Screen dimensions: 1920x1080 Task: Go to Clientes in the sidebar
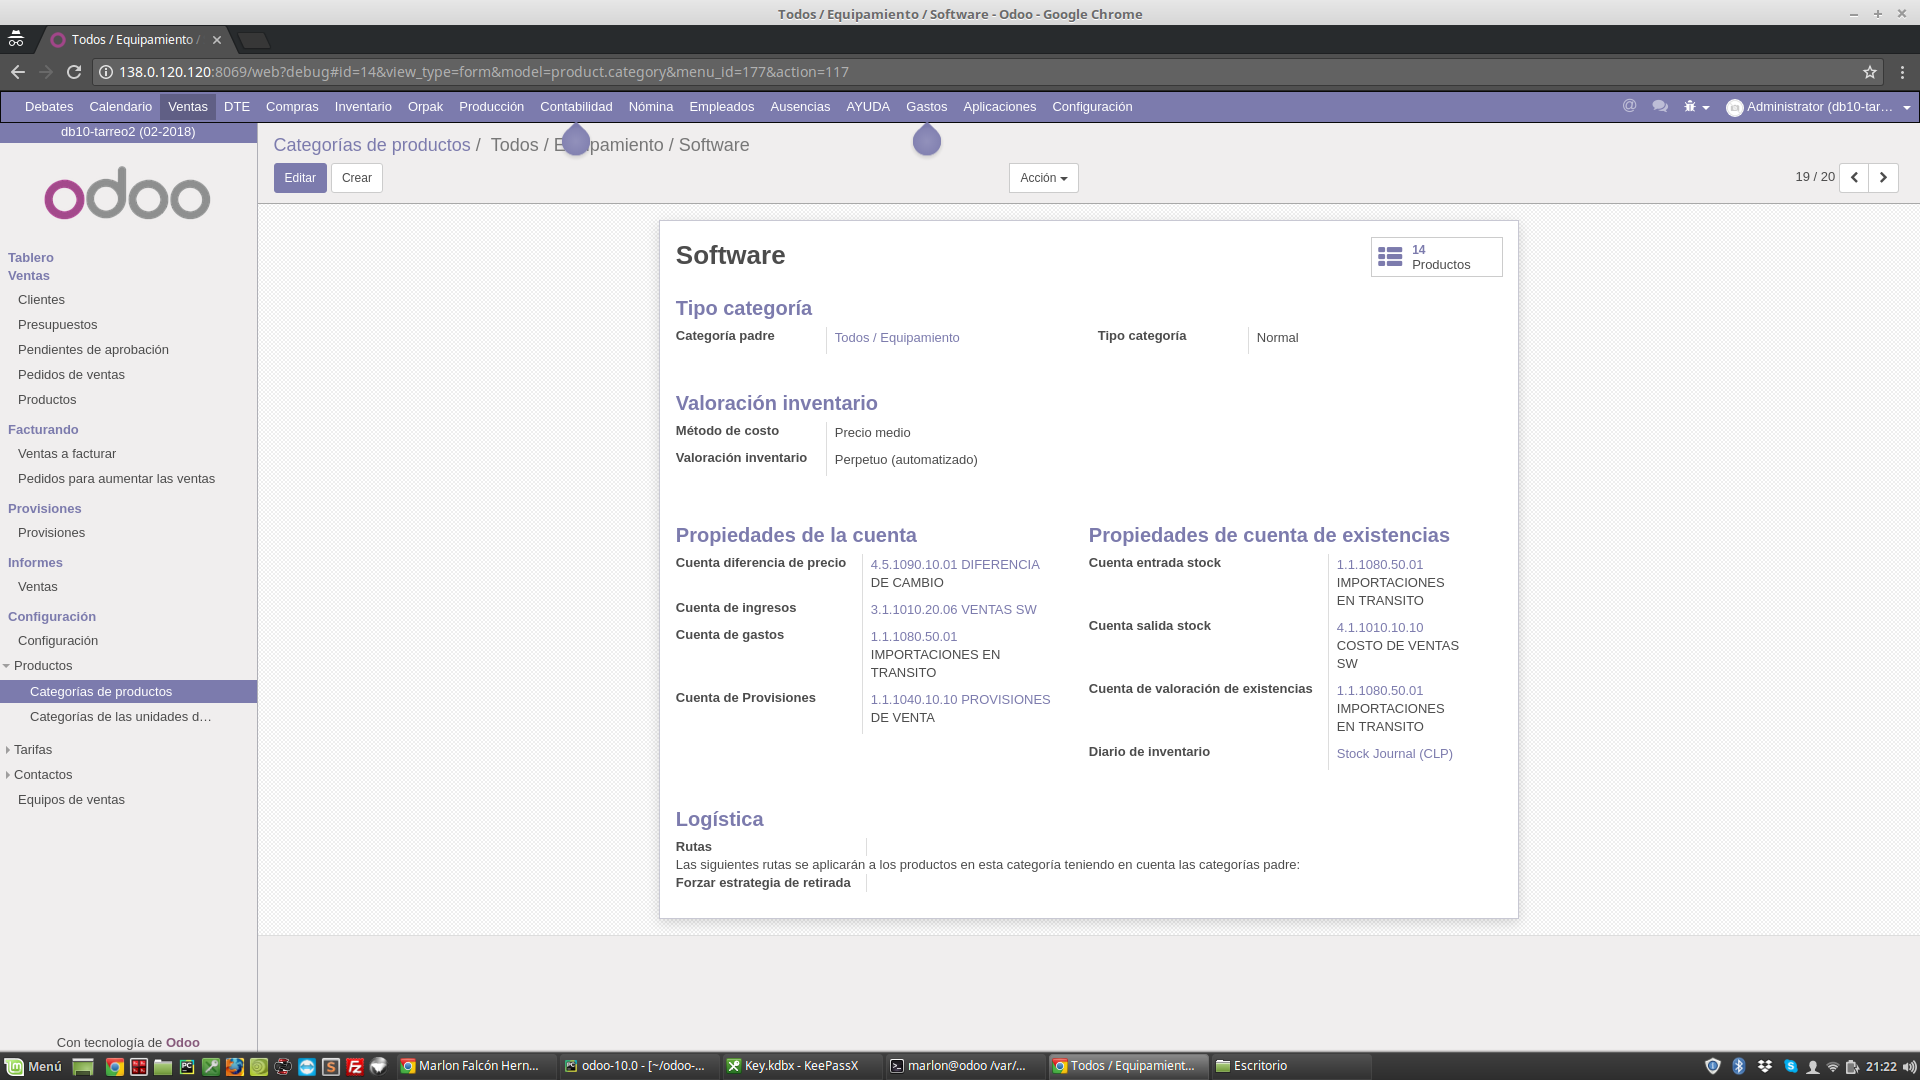point(41,300)
